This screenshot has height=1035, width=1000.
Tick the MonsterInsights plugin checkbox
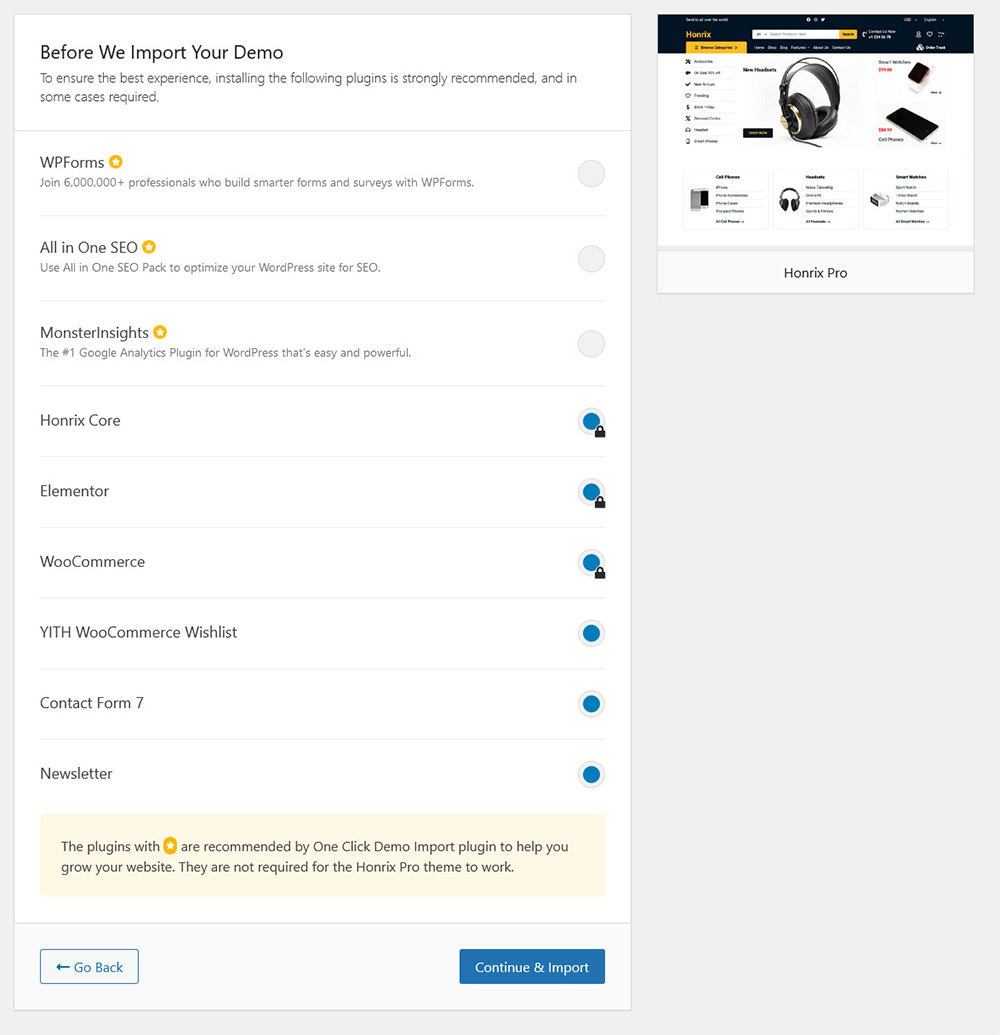coord(591,344)
